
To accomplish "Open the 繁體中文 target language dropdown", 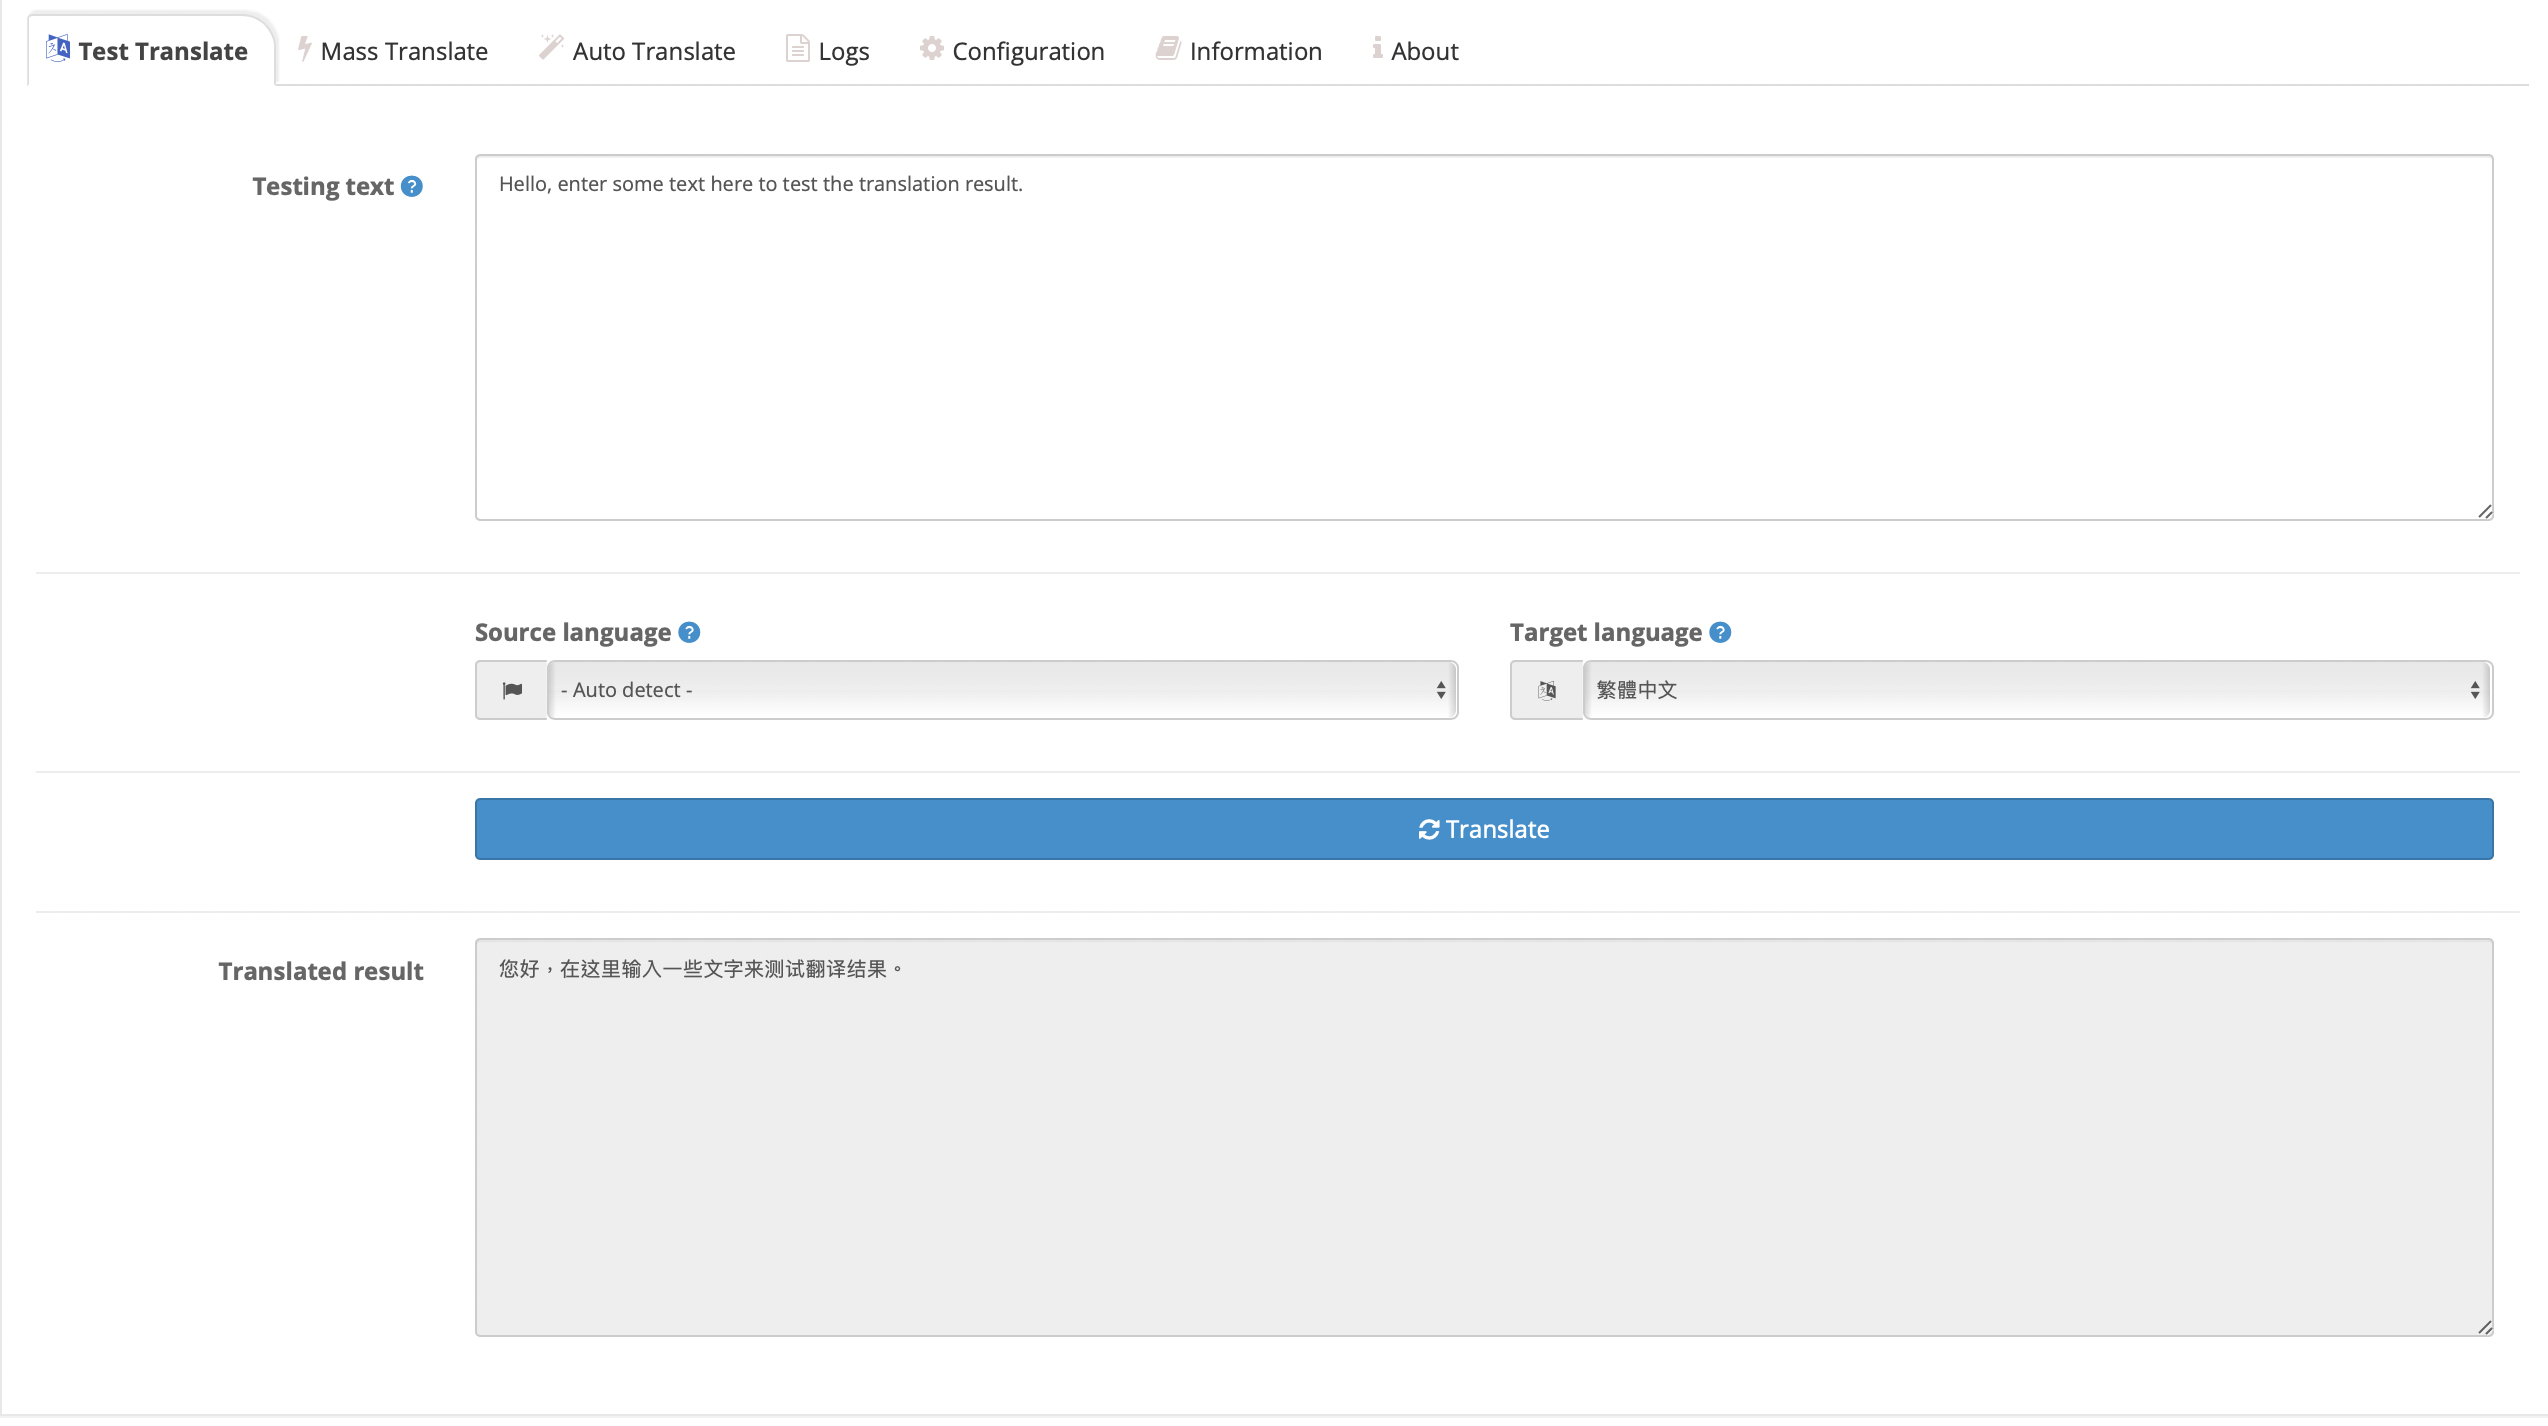I will (2037, 690).
